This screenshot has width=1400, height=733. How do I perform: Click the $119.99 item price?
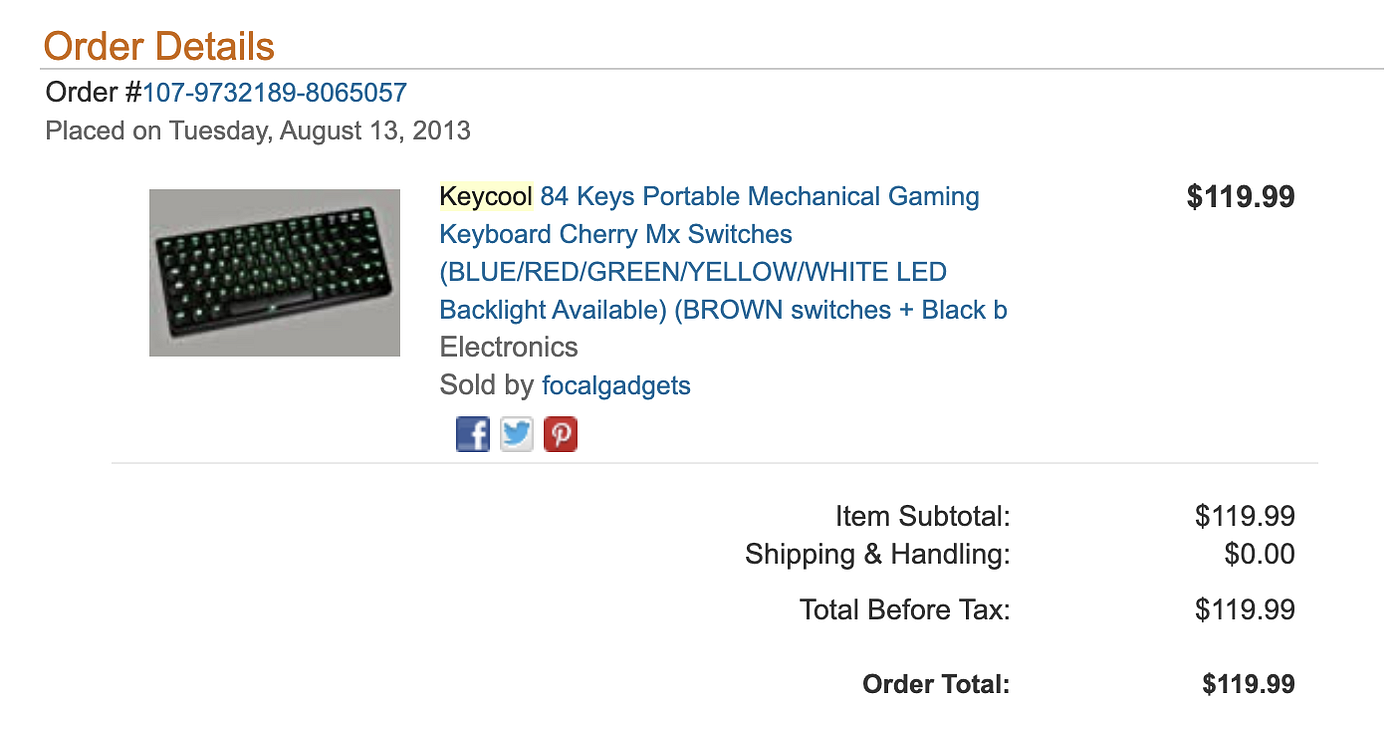[x=1240, y=196]
